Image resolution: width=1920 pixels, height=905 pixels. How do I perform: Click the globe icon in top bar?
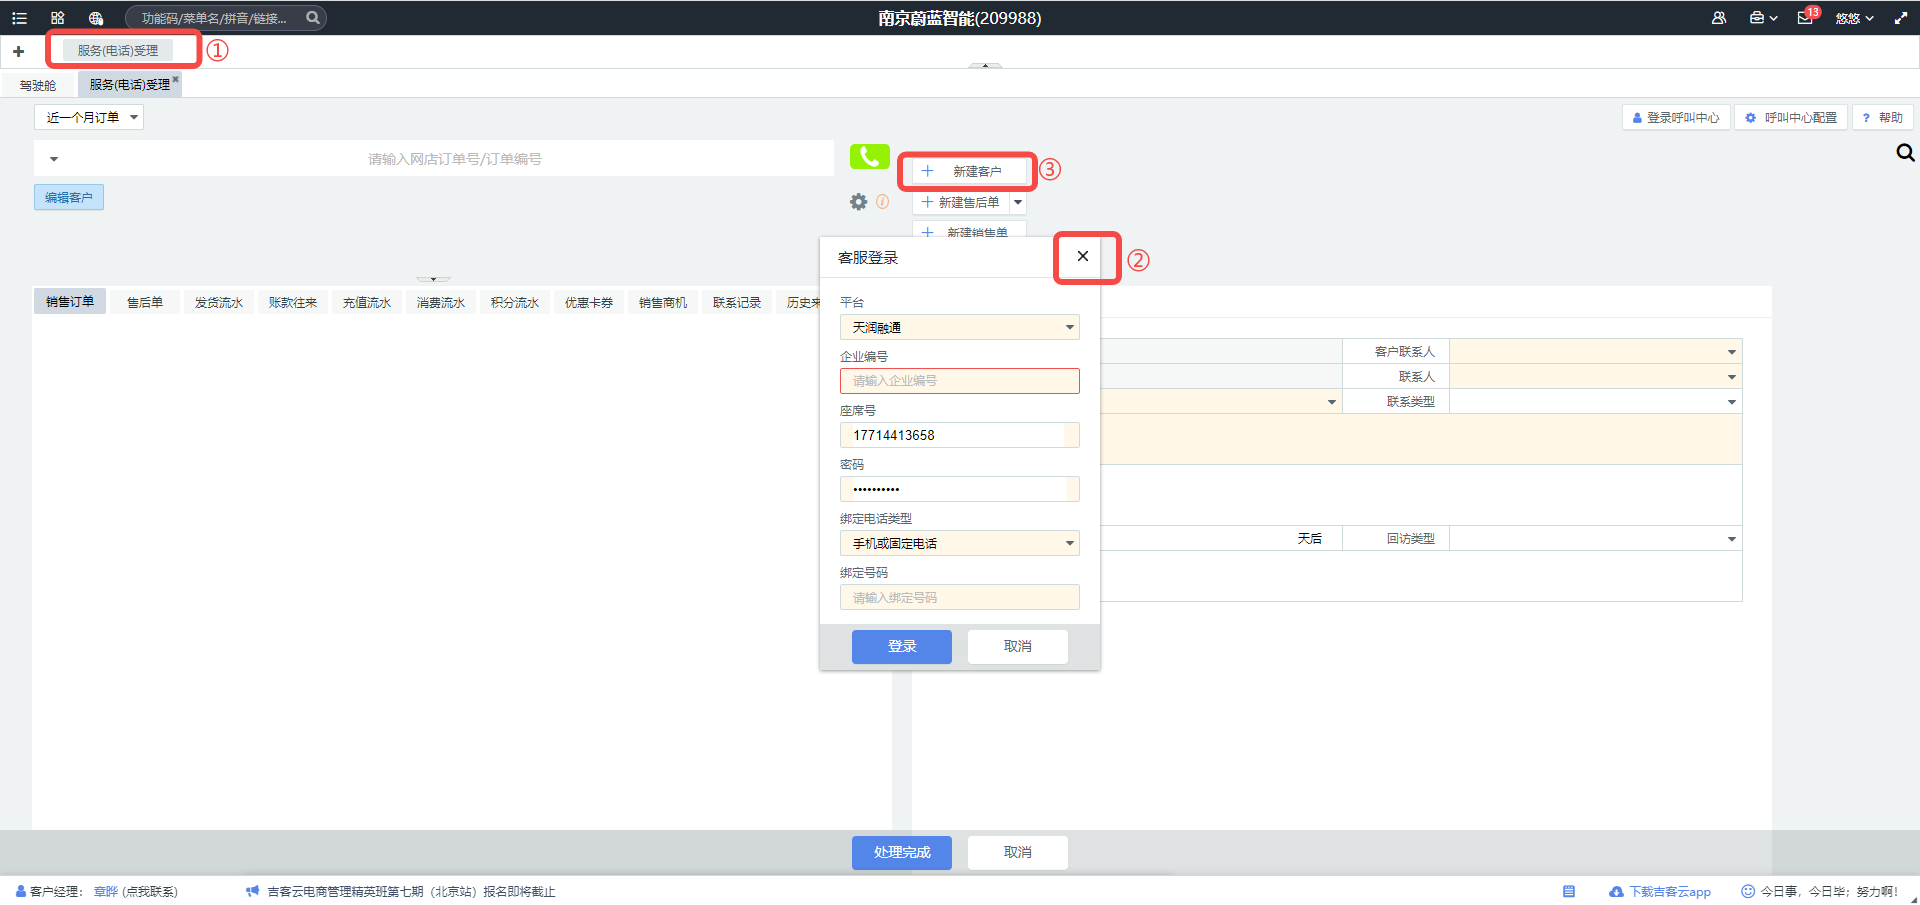[96, 18]
